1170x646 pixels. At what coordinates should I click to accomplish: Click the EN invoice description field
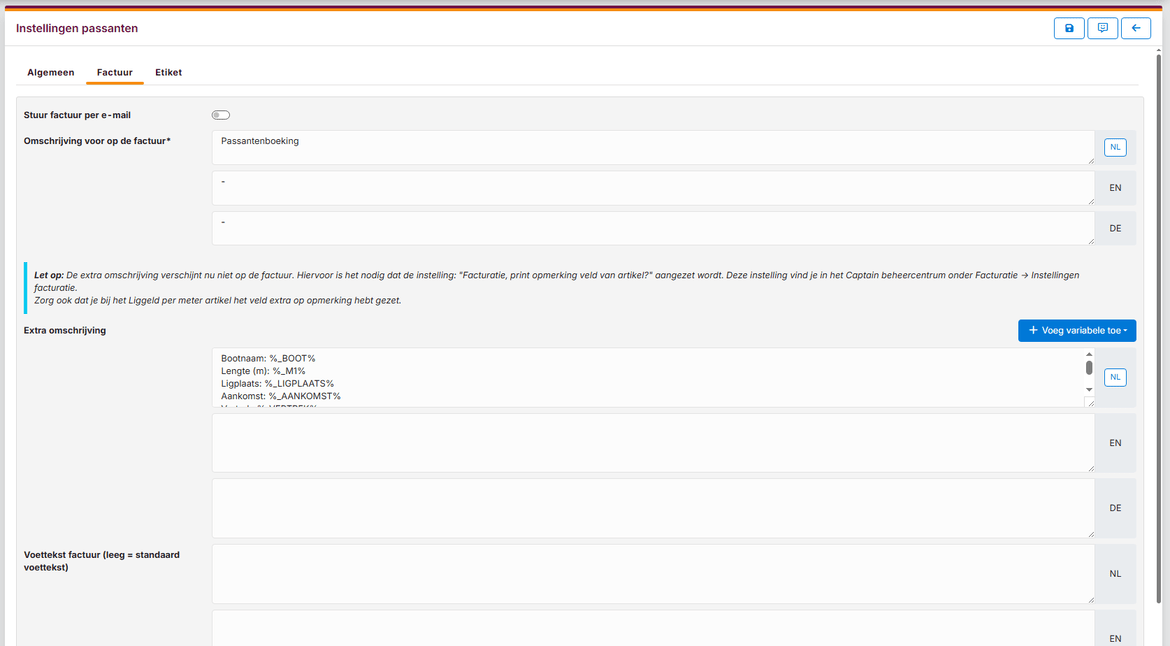pyautogui.click(x=652, y=188)
